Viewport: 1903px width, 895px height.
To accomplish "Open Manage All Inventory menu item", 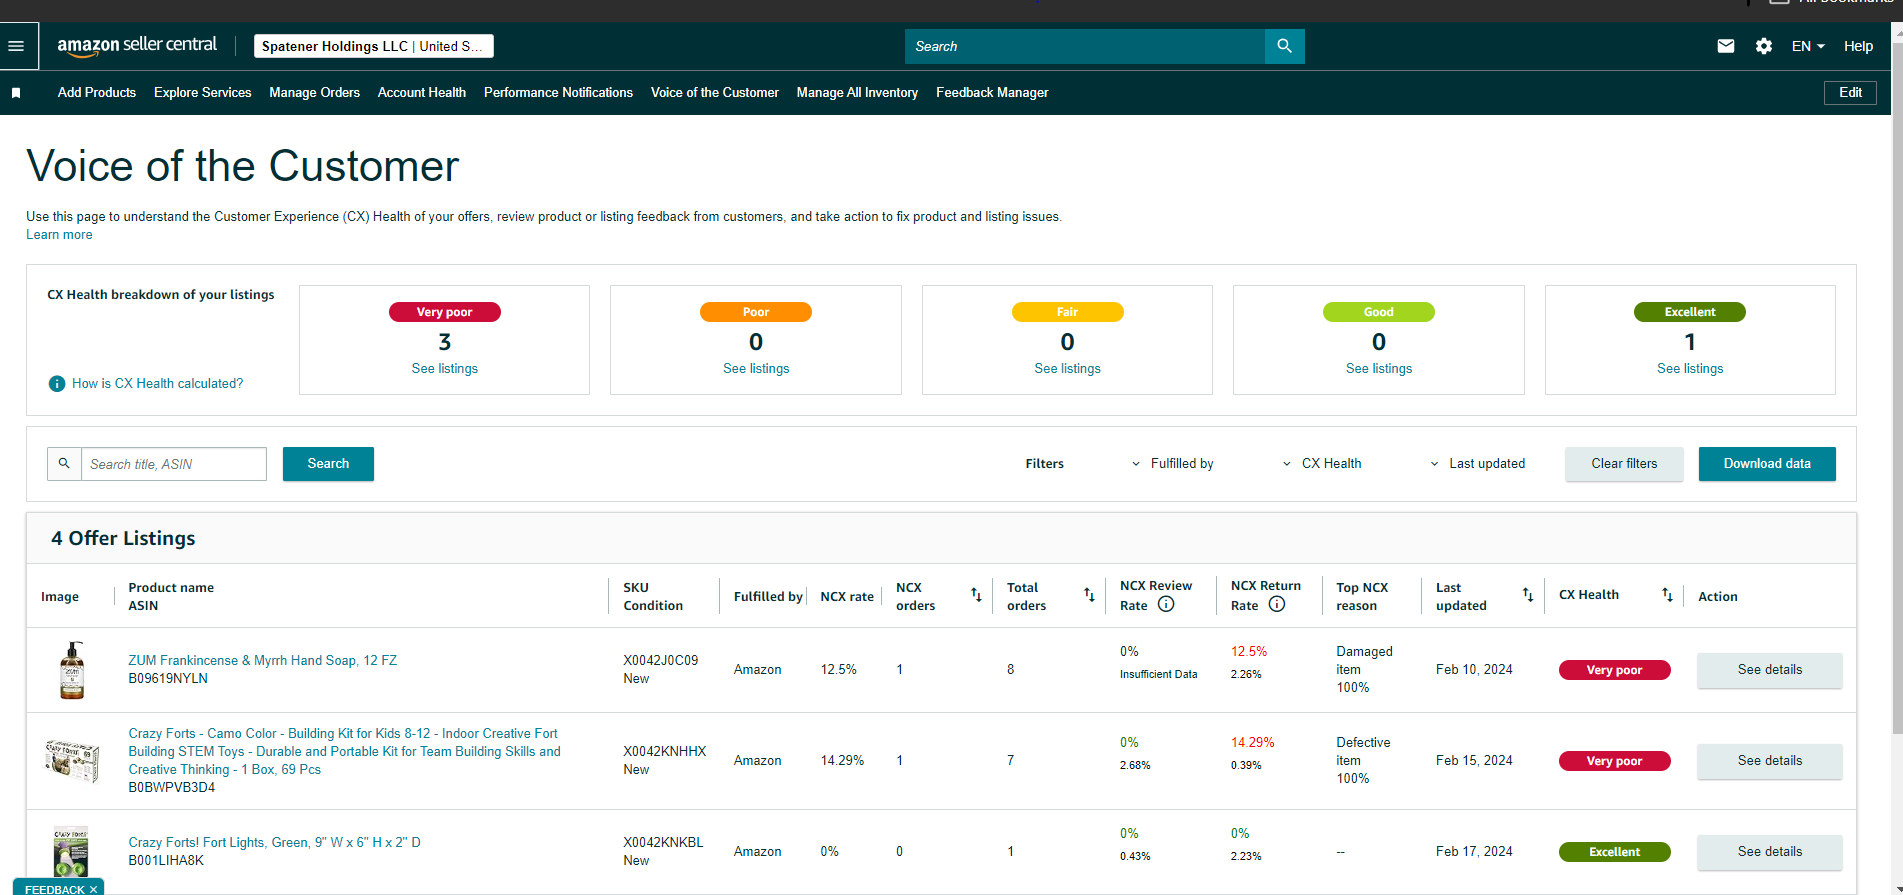I will click(x=857, y=93).
